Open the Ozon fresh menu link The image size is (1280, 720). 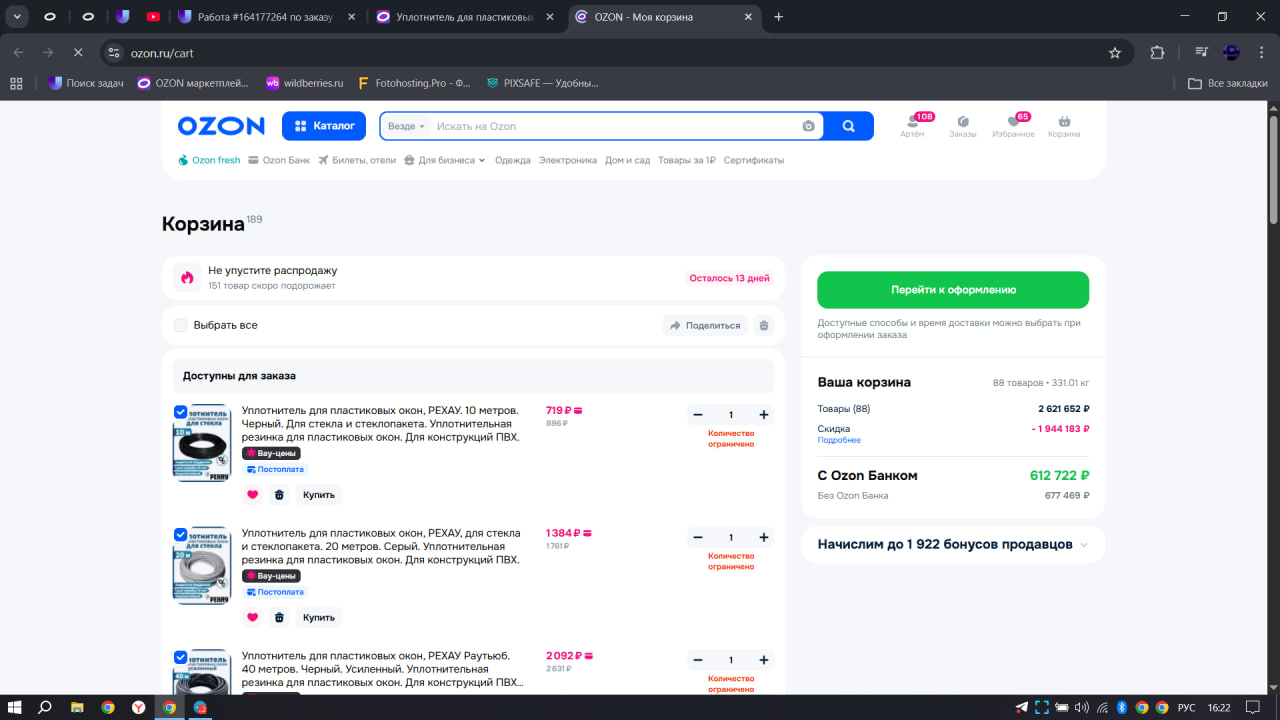point(209,160)
